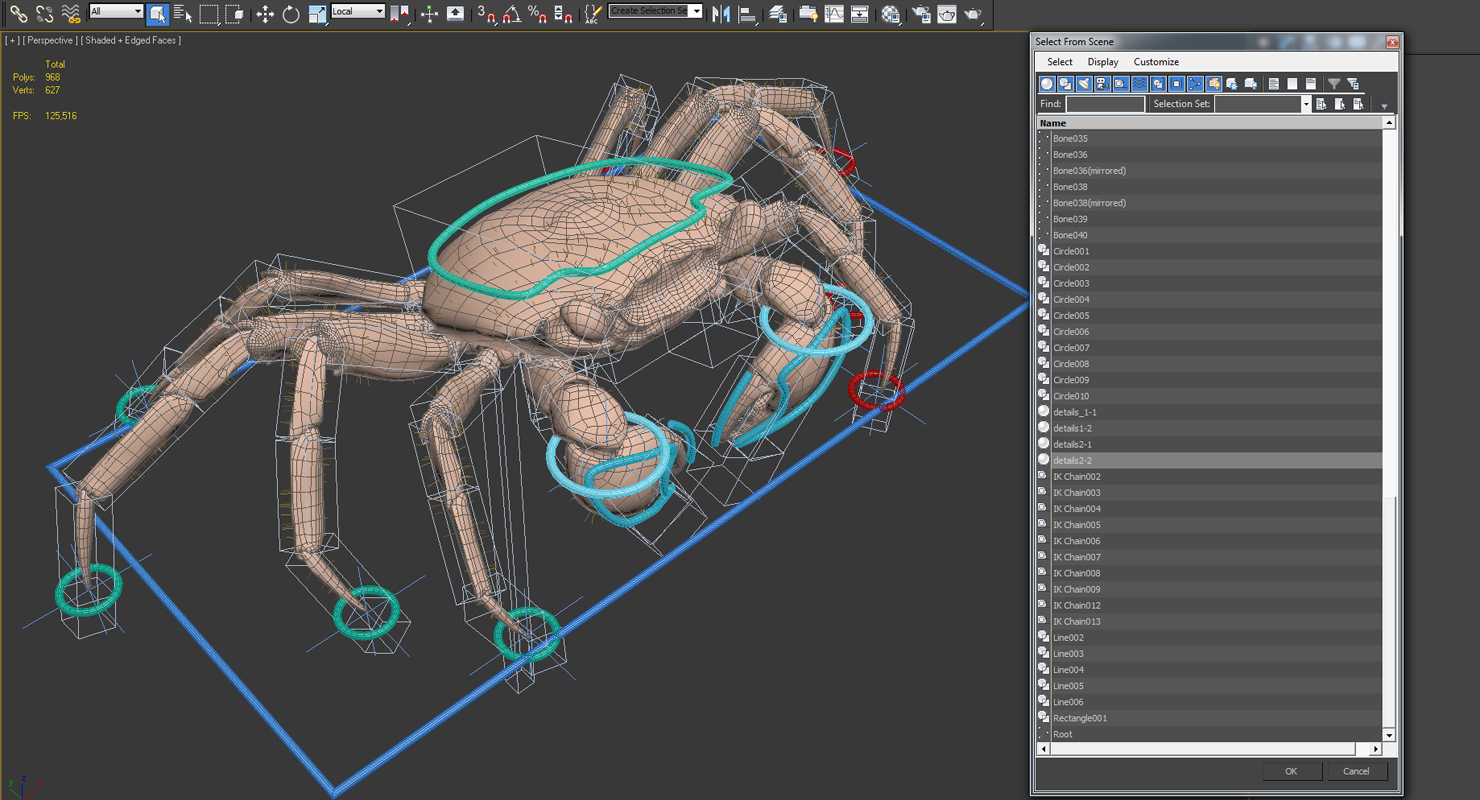Click the Use Pivot Point Center button

tap(399, 14)
